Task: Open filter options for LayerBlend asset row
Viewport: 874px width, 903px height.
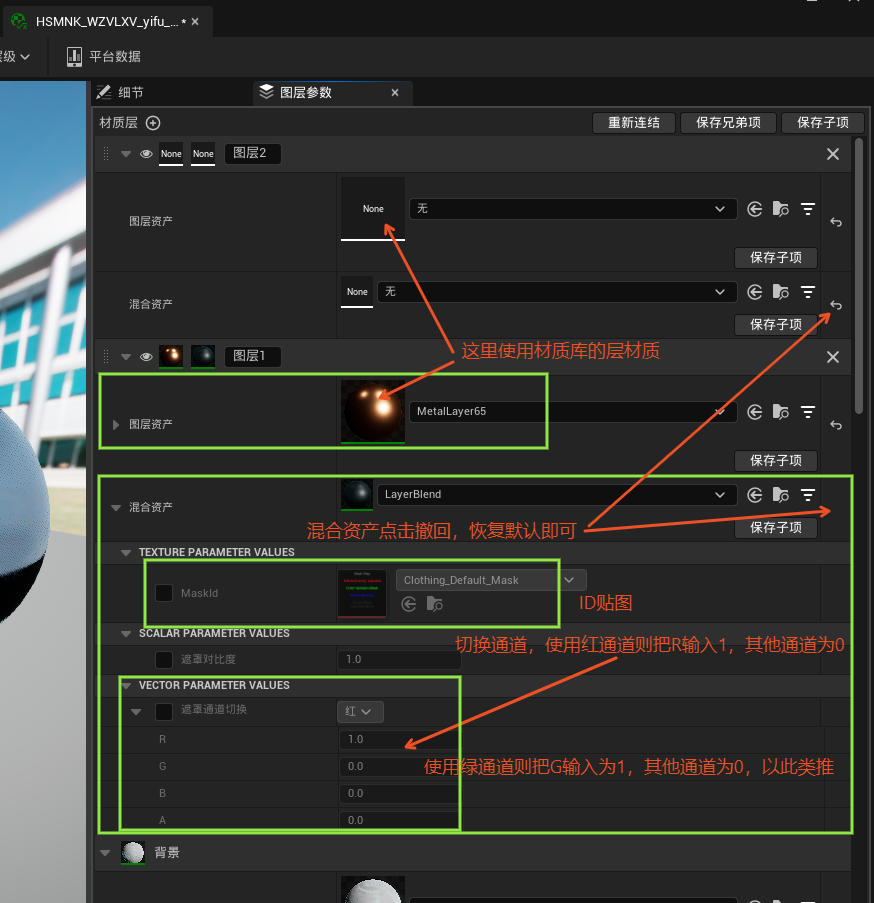Action: (x=808, y=494)
